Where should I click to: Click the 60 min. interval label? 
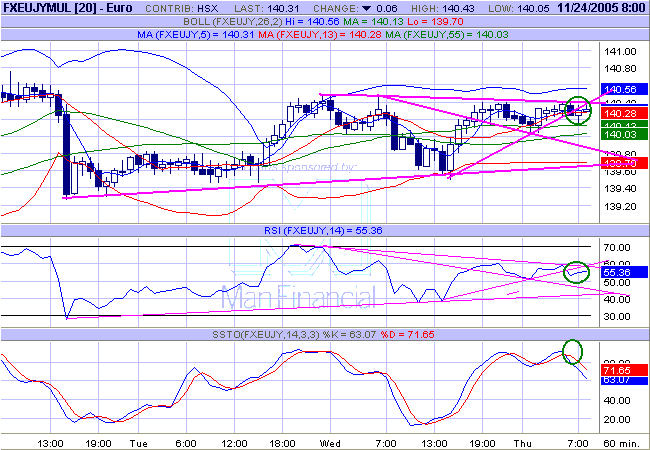[622, 443]
